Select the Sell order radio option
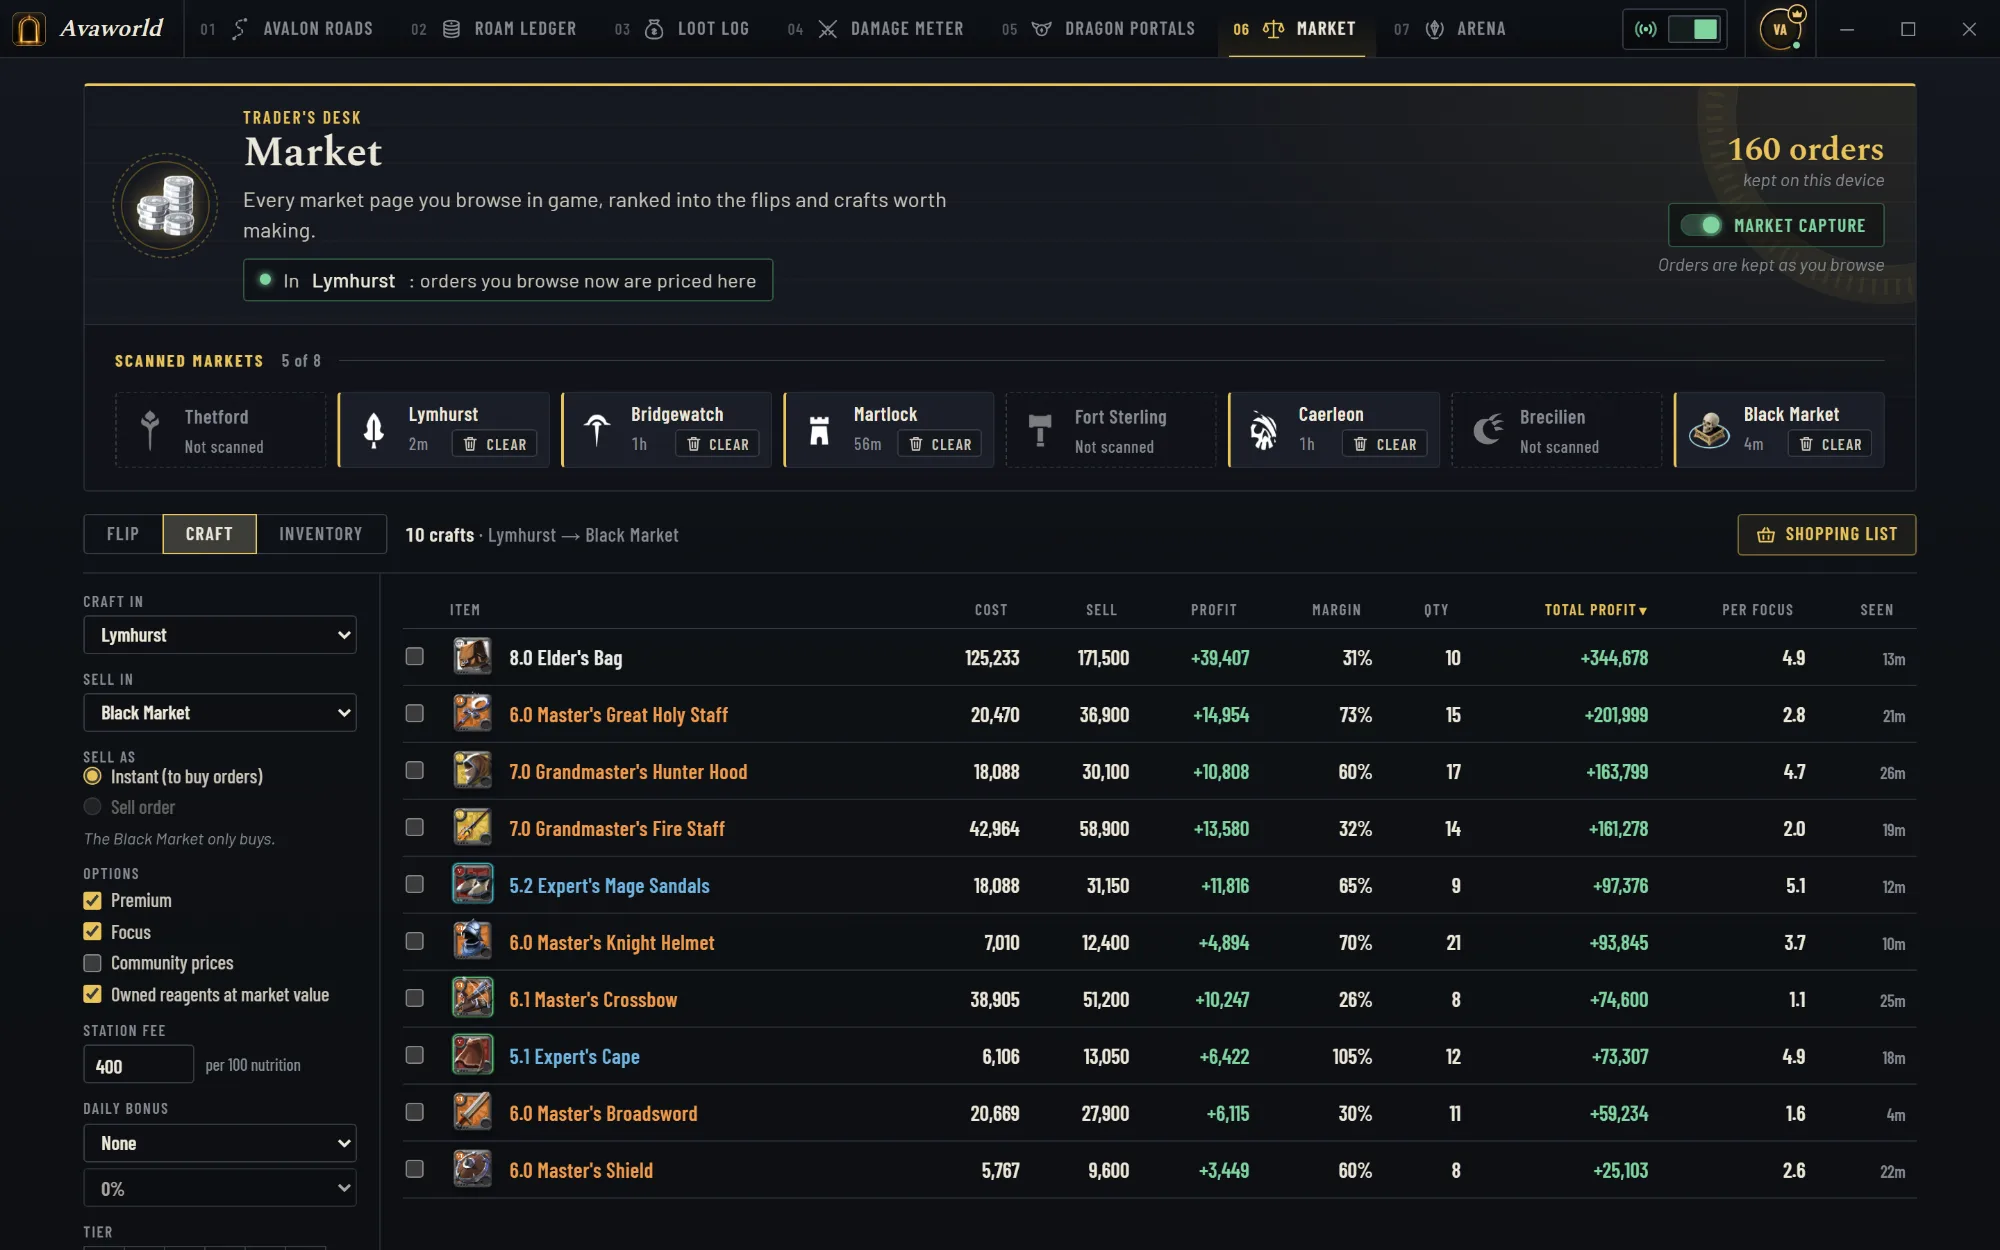This screenshot has width=2000, height=1250. pos(93,807)
